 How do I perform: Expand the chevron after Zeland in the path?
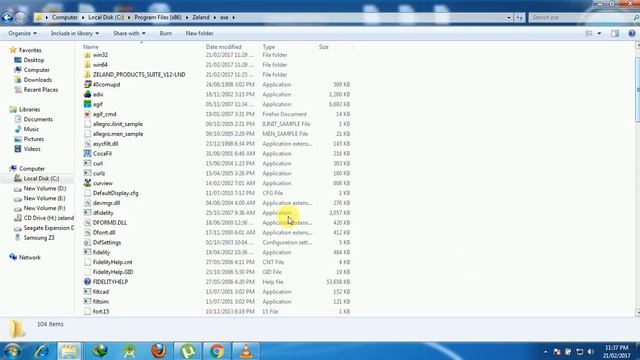pos(215,18)
